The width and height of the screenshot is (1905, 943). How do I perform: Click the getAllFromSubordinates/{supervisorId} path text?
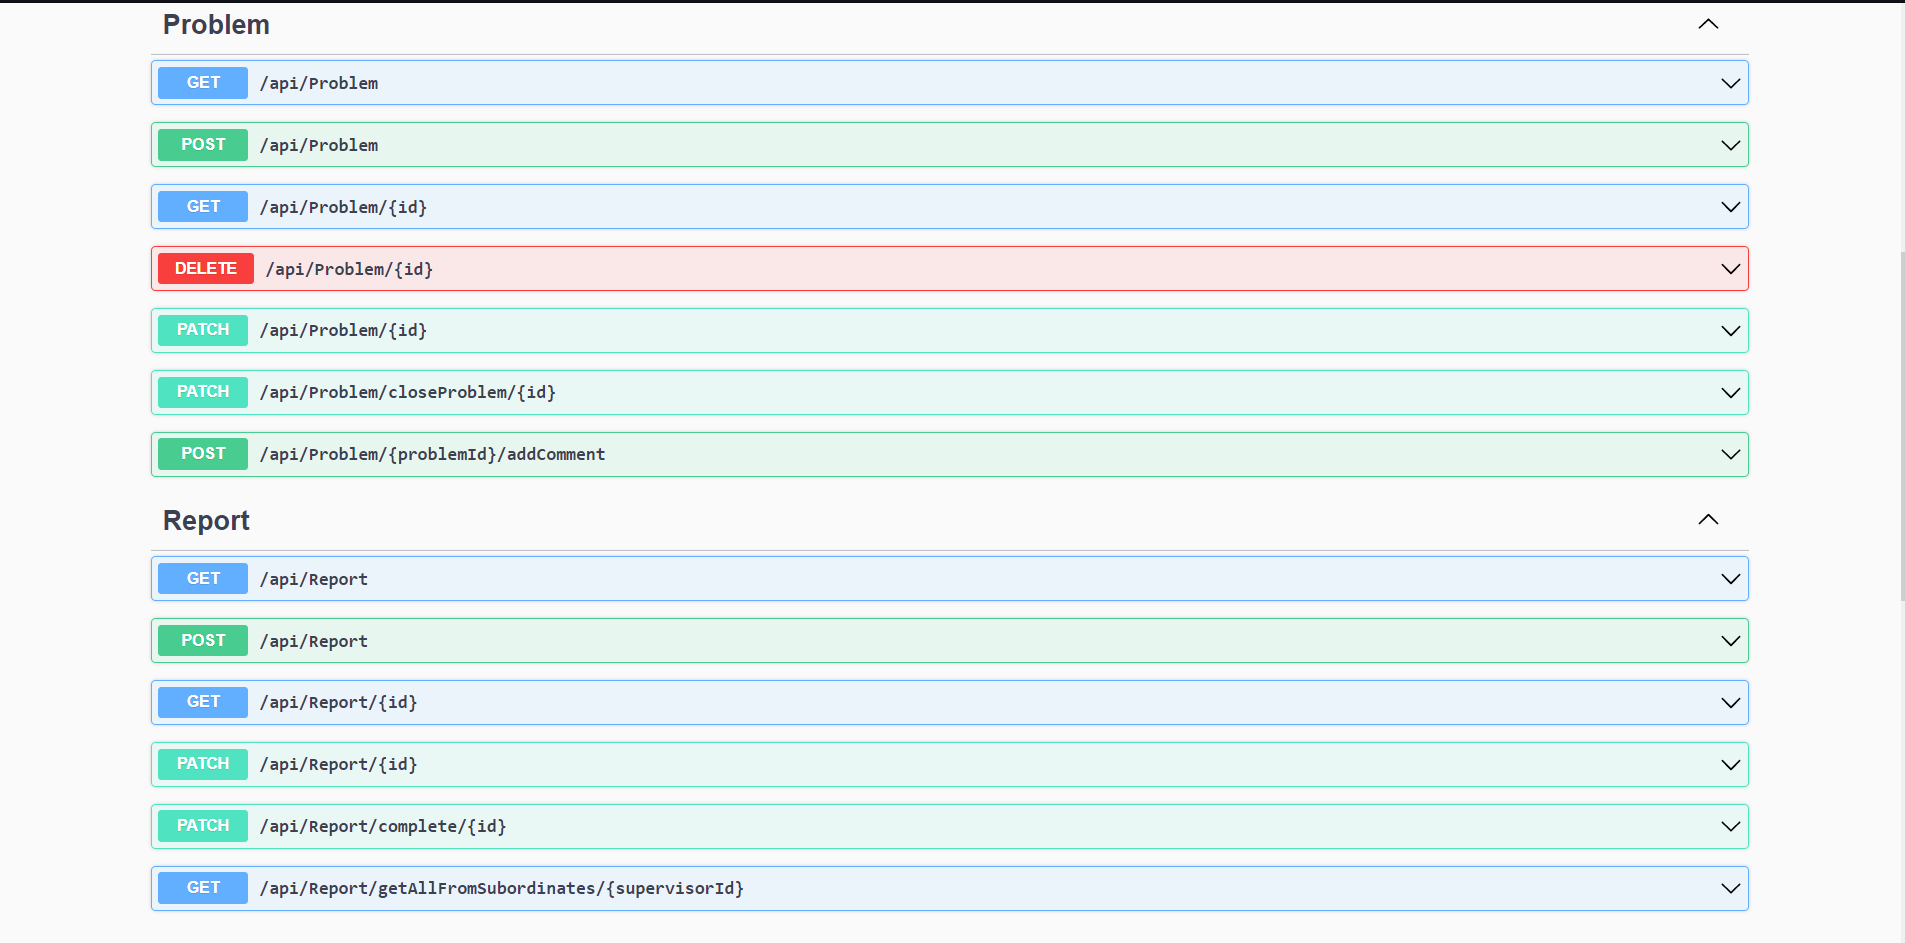(x=502, y=889)
